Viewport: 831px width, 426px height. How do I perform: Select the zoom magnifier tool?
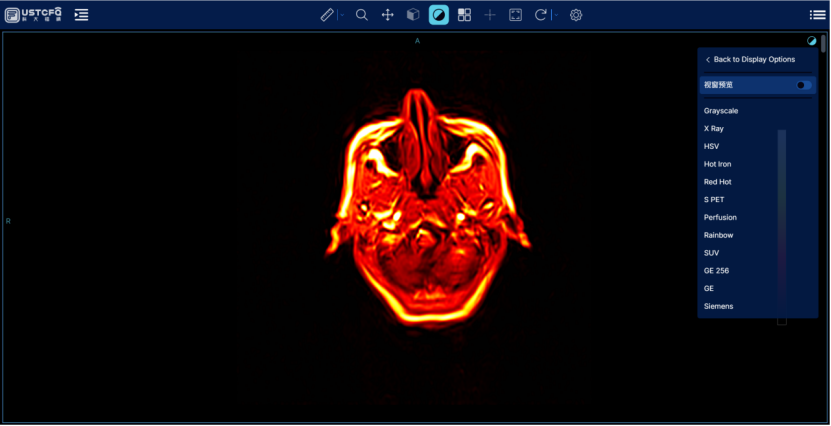click(361, 15)
